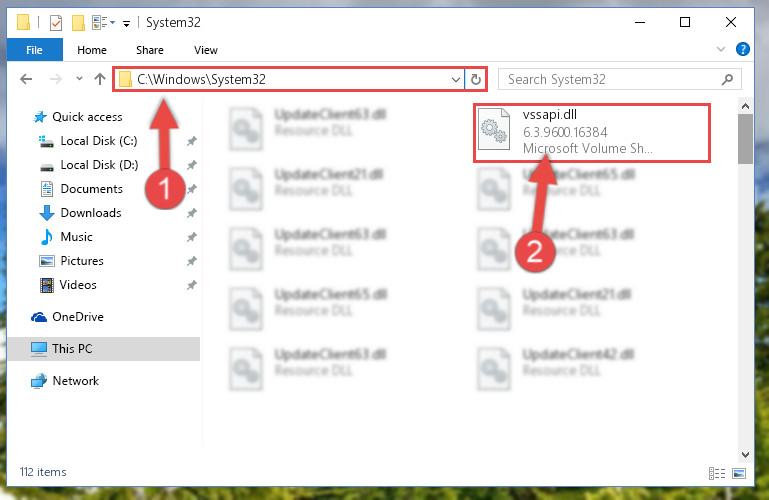Expand the address bar history dropdown
This screenshot has height=500, width=769.
coord(456,79)
